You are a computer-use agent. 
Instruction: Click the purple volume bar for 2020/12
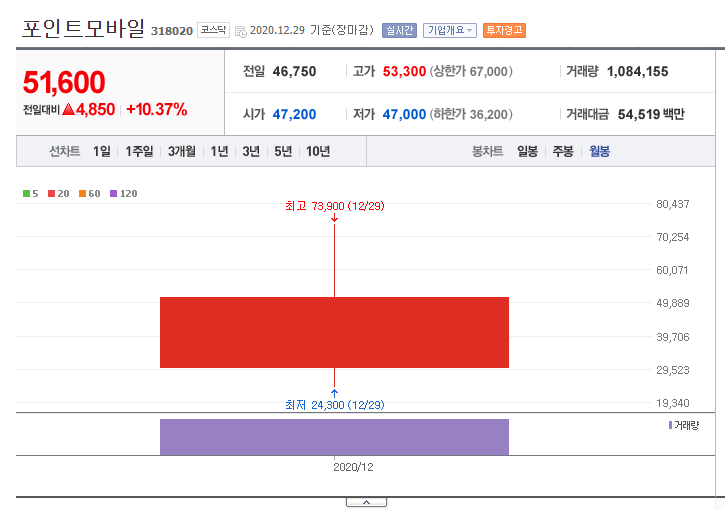coord(334,437)
